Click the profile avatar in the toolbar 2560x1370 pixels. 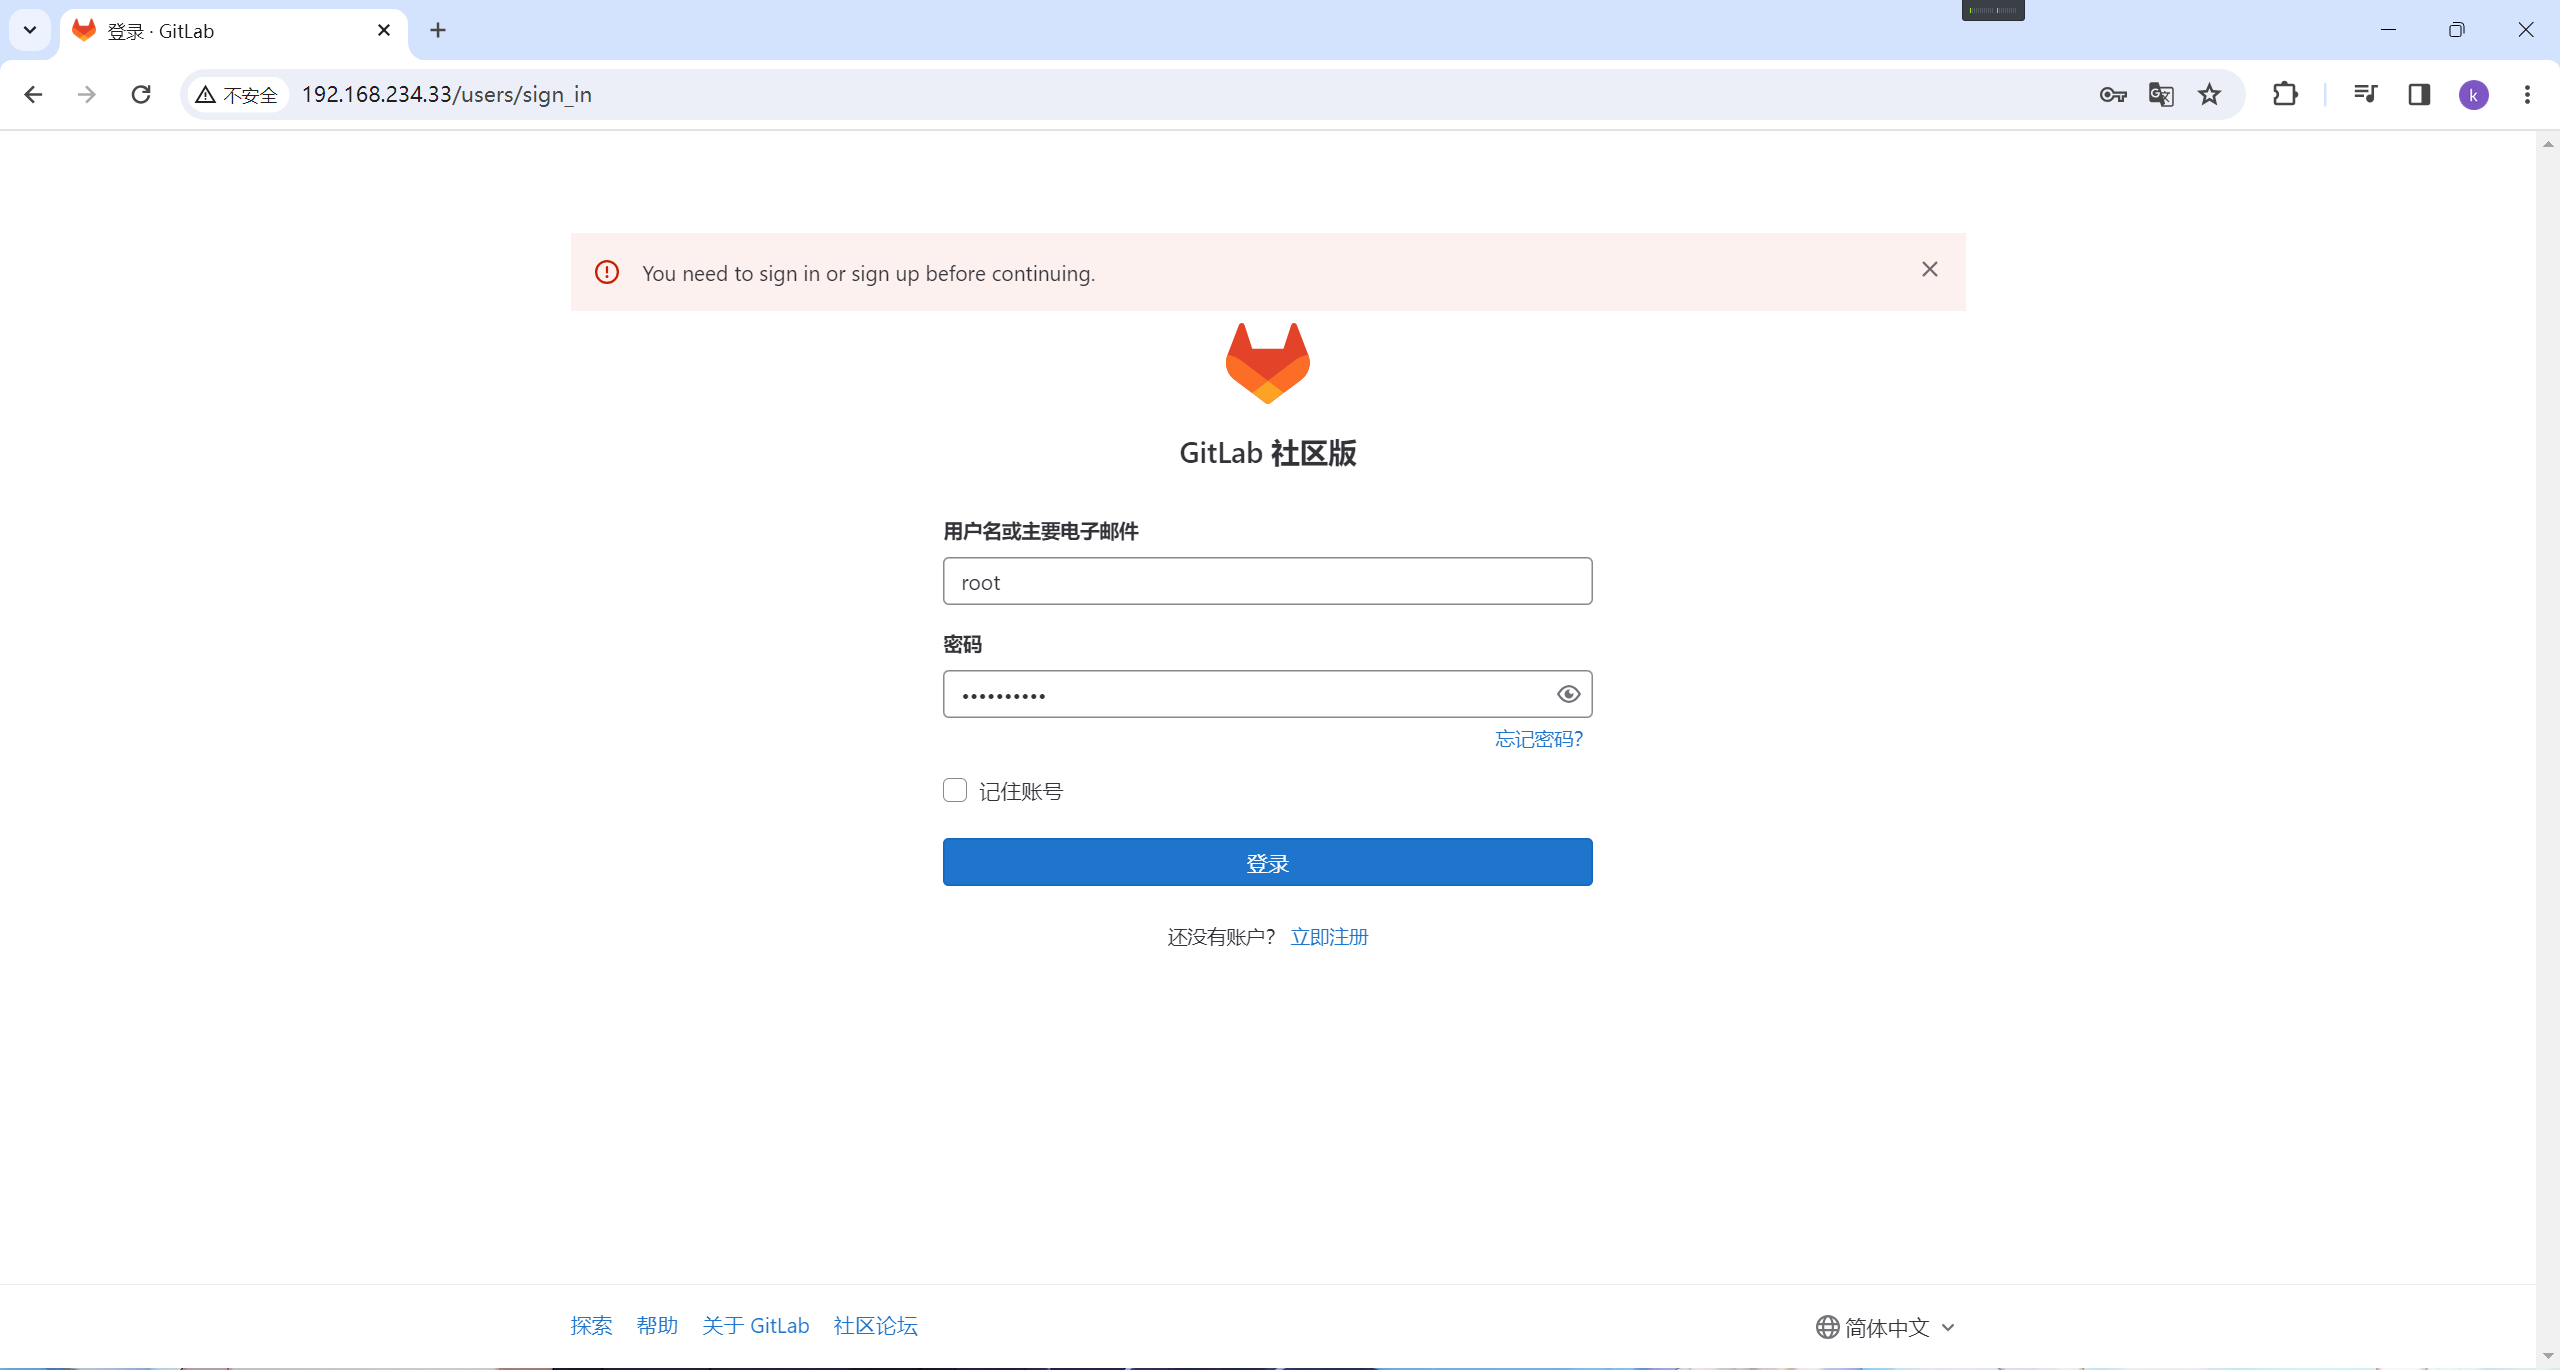click(2475, 94)
